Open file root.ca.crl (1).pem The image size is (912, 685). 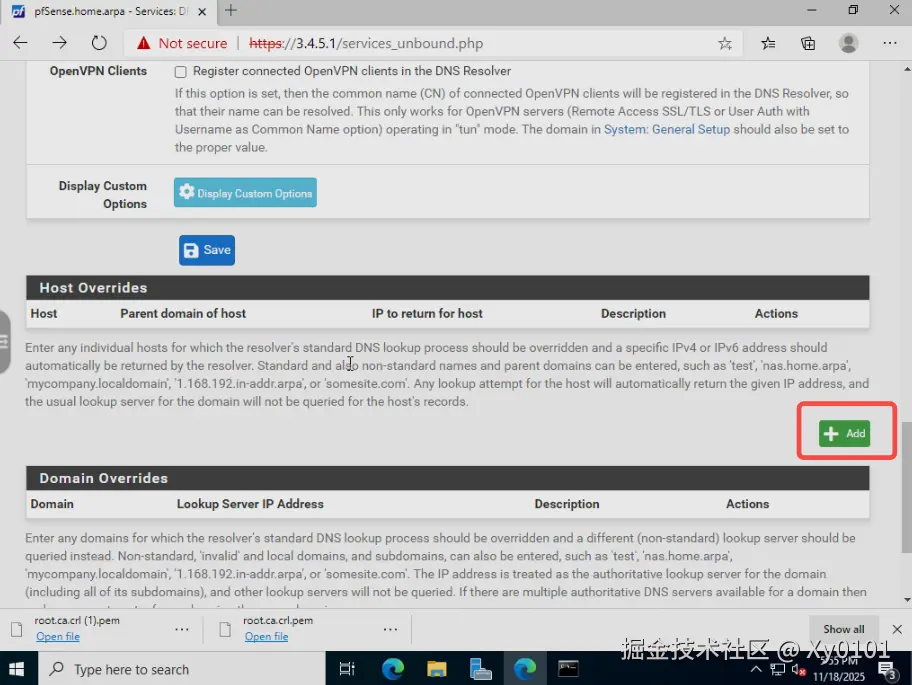click(58, 636)
